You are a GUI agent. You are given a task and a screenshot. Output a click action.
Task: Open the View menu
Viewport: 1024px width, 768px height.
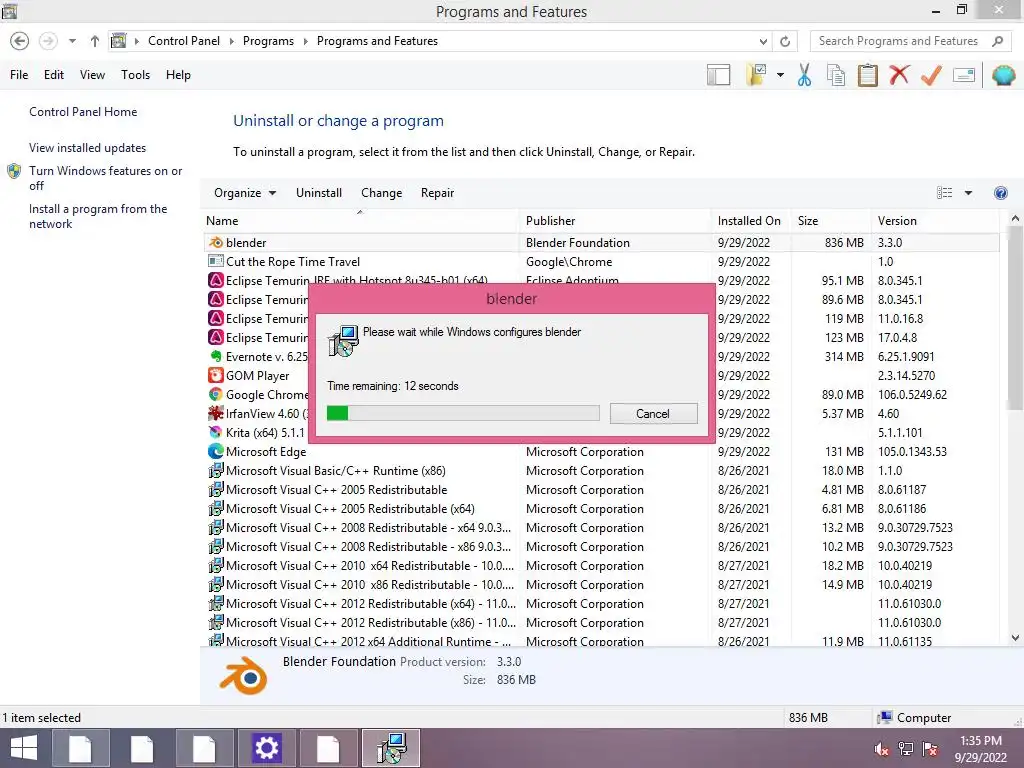92,75
